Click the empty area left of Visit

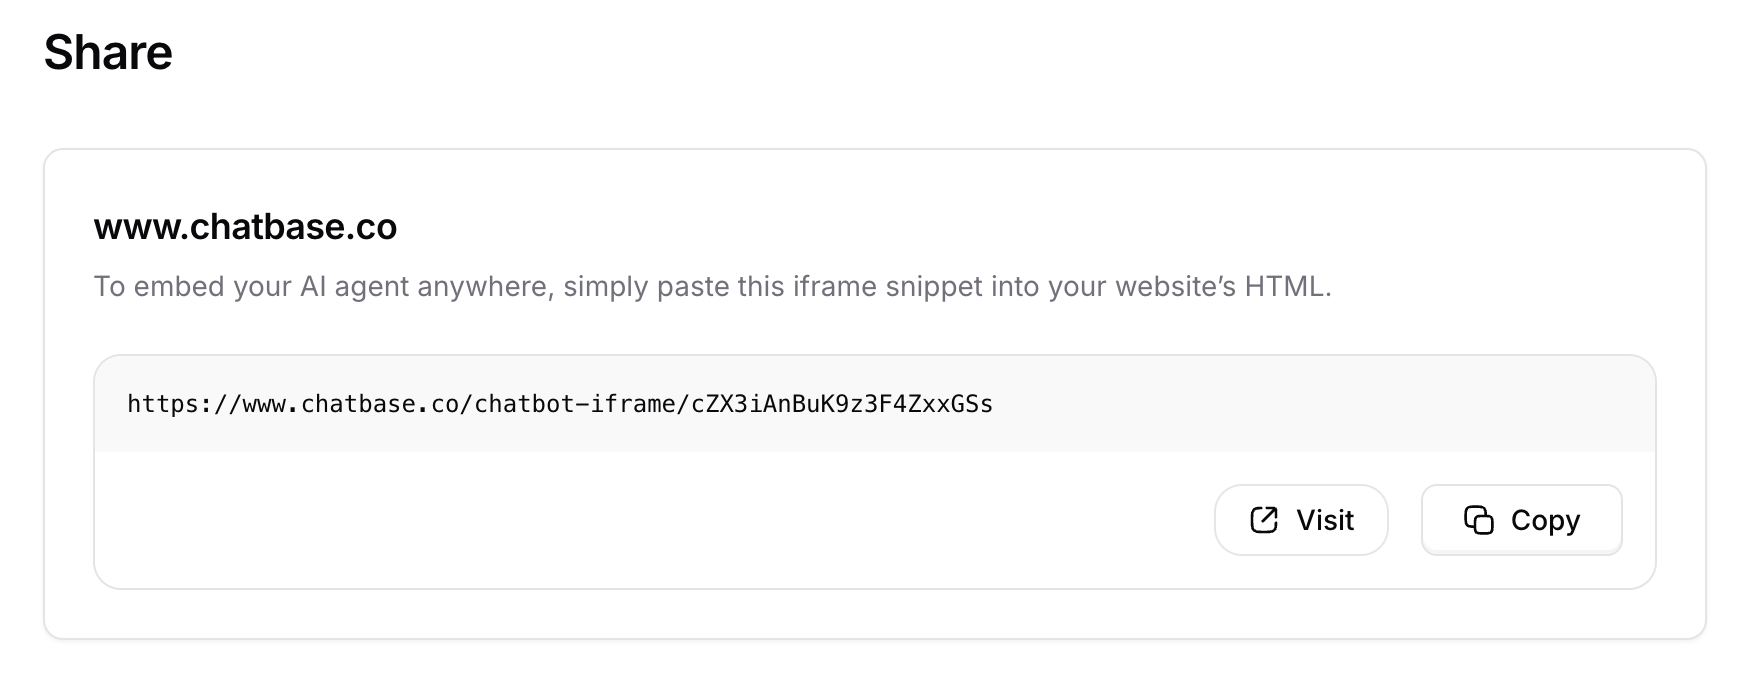click(650, 520)
